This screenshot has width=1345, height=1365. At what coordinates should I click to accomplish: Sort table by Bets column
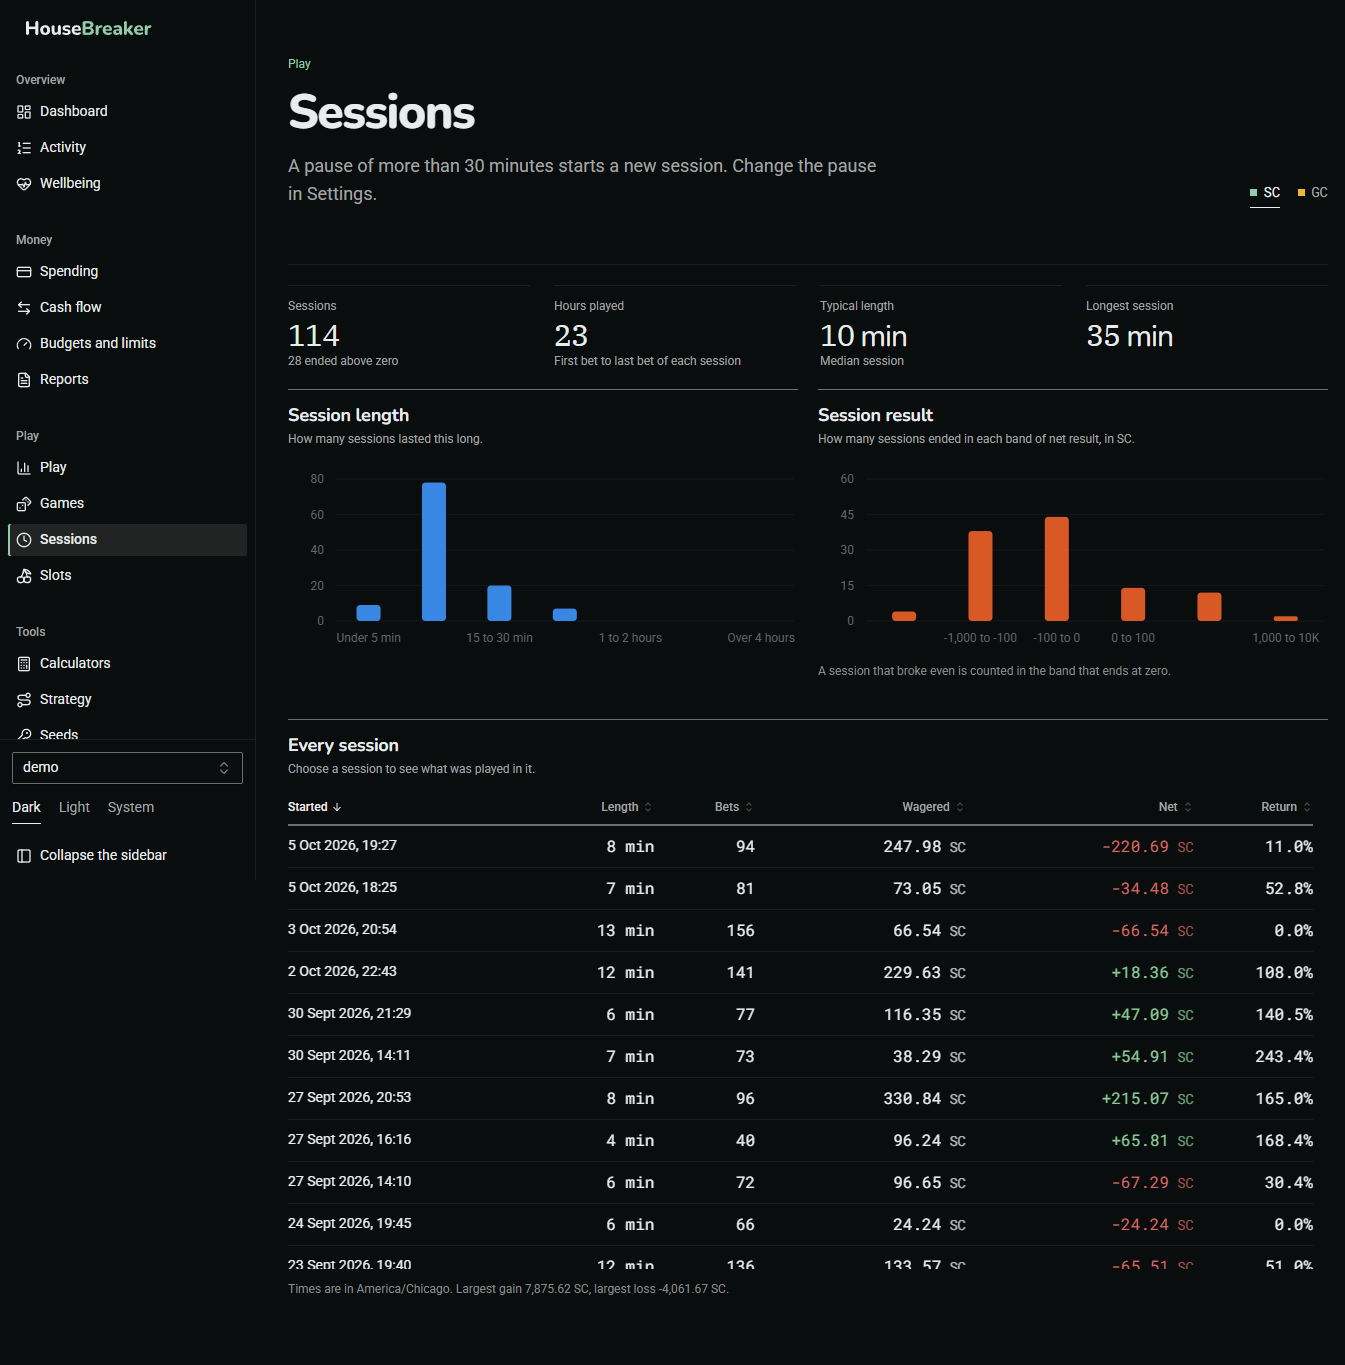734,807
